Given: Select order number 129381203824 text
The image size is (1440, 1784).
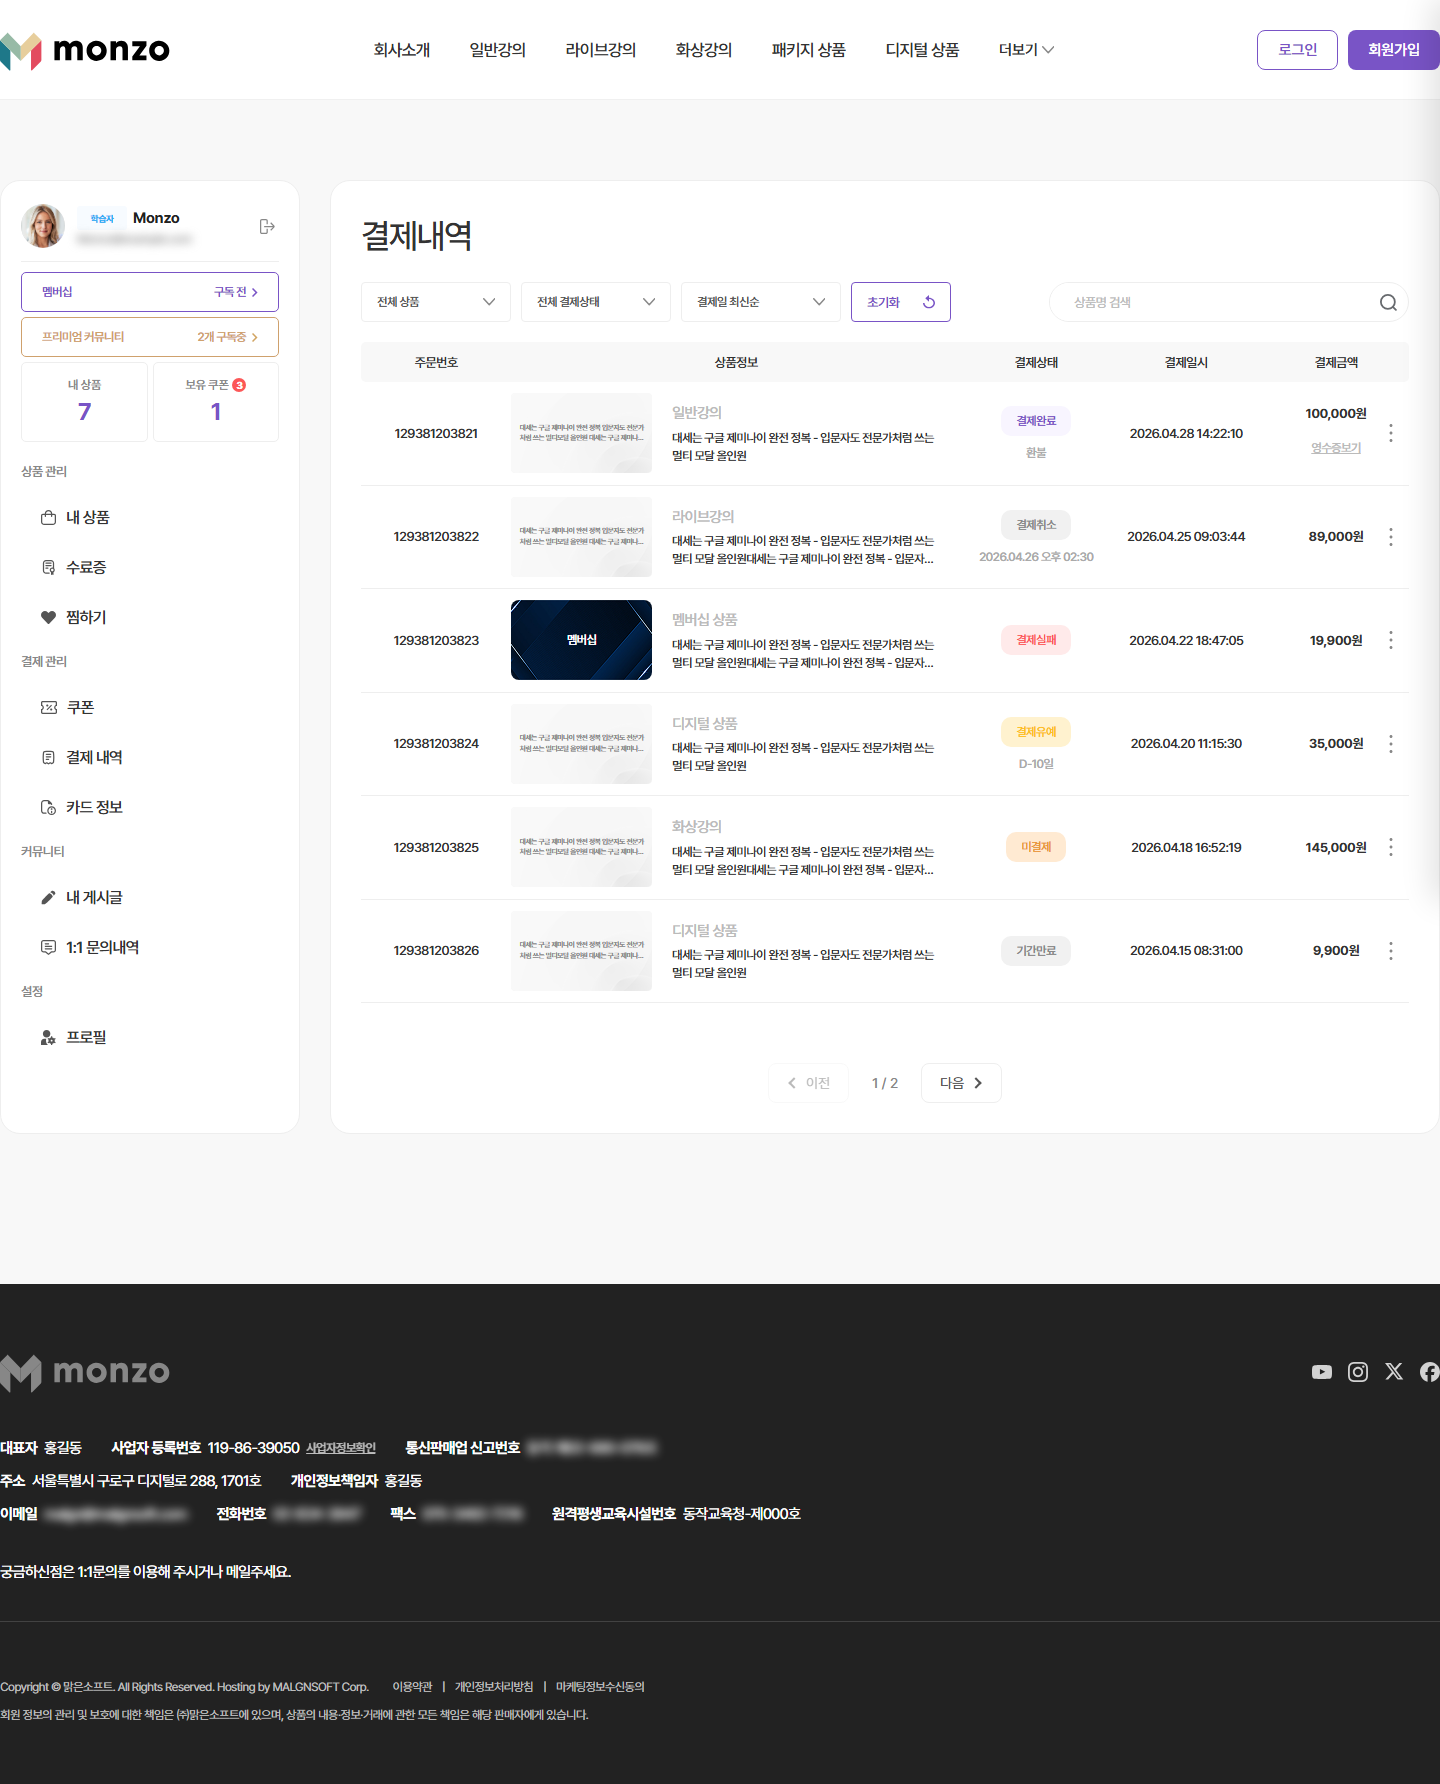Looking at the screenshot, I should (436, 744).
